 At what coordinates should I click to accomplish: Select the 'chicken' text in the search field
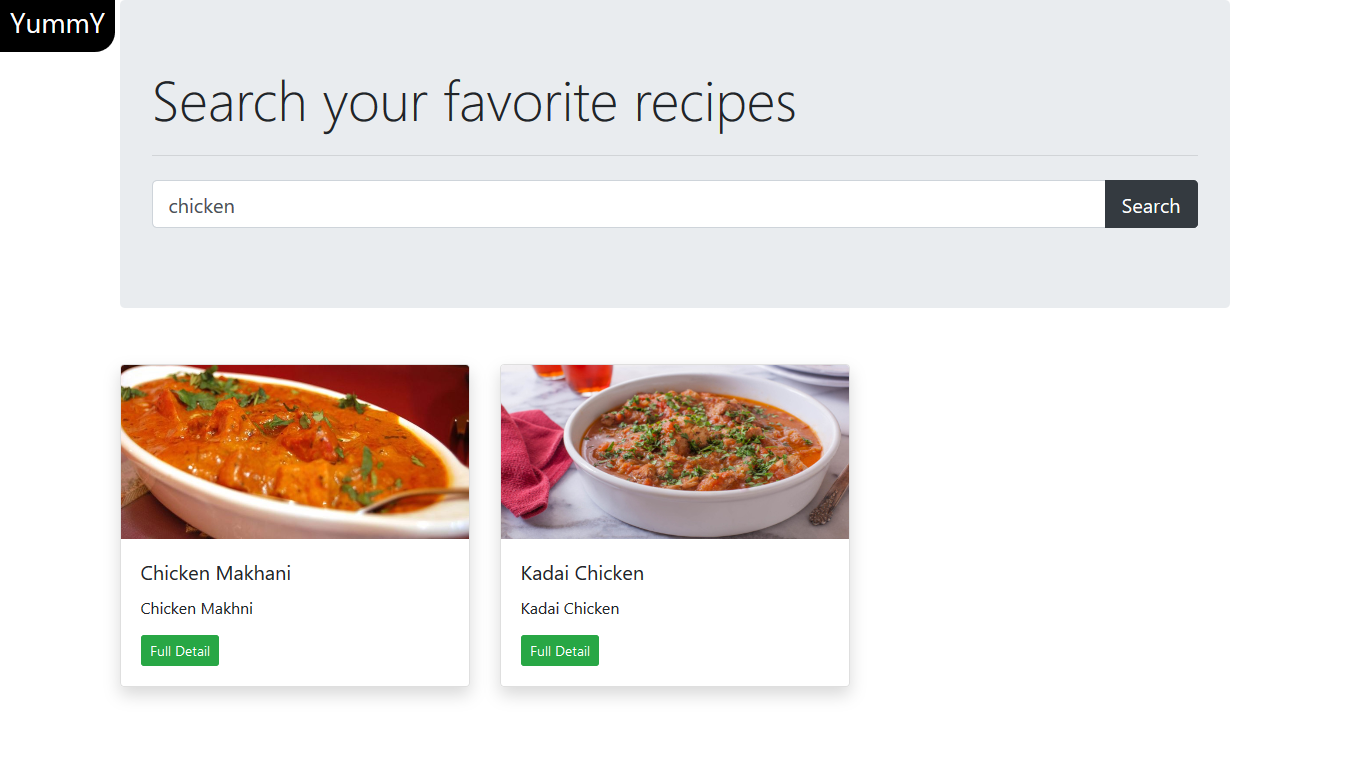point(201,205)
